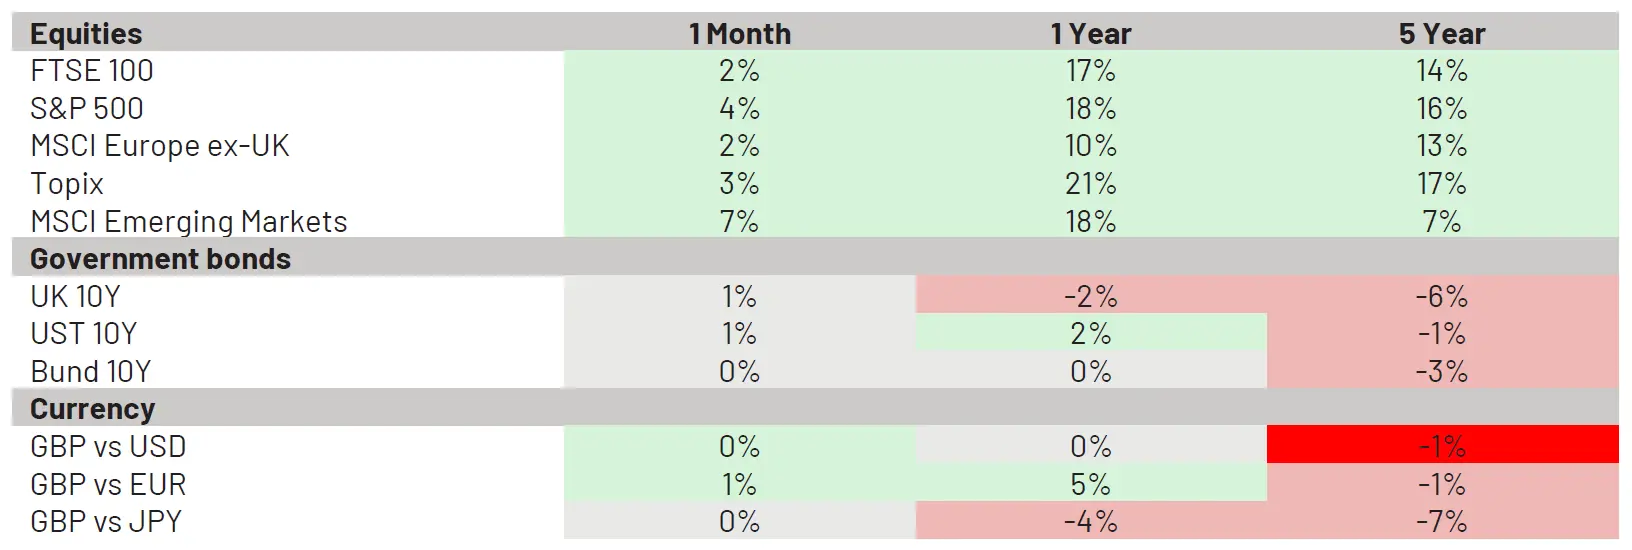Select the FTSE 100 row label
The image size is (1632, 550).
pyautogui.click(x=92, y=71)
